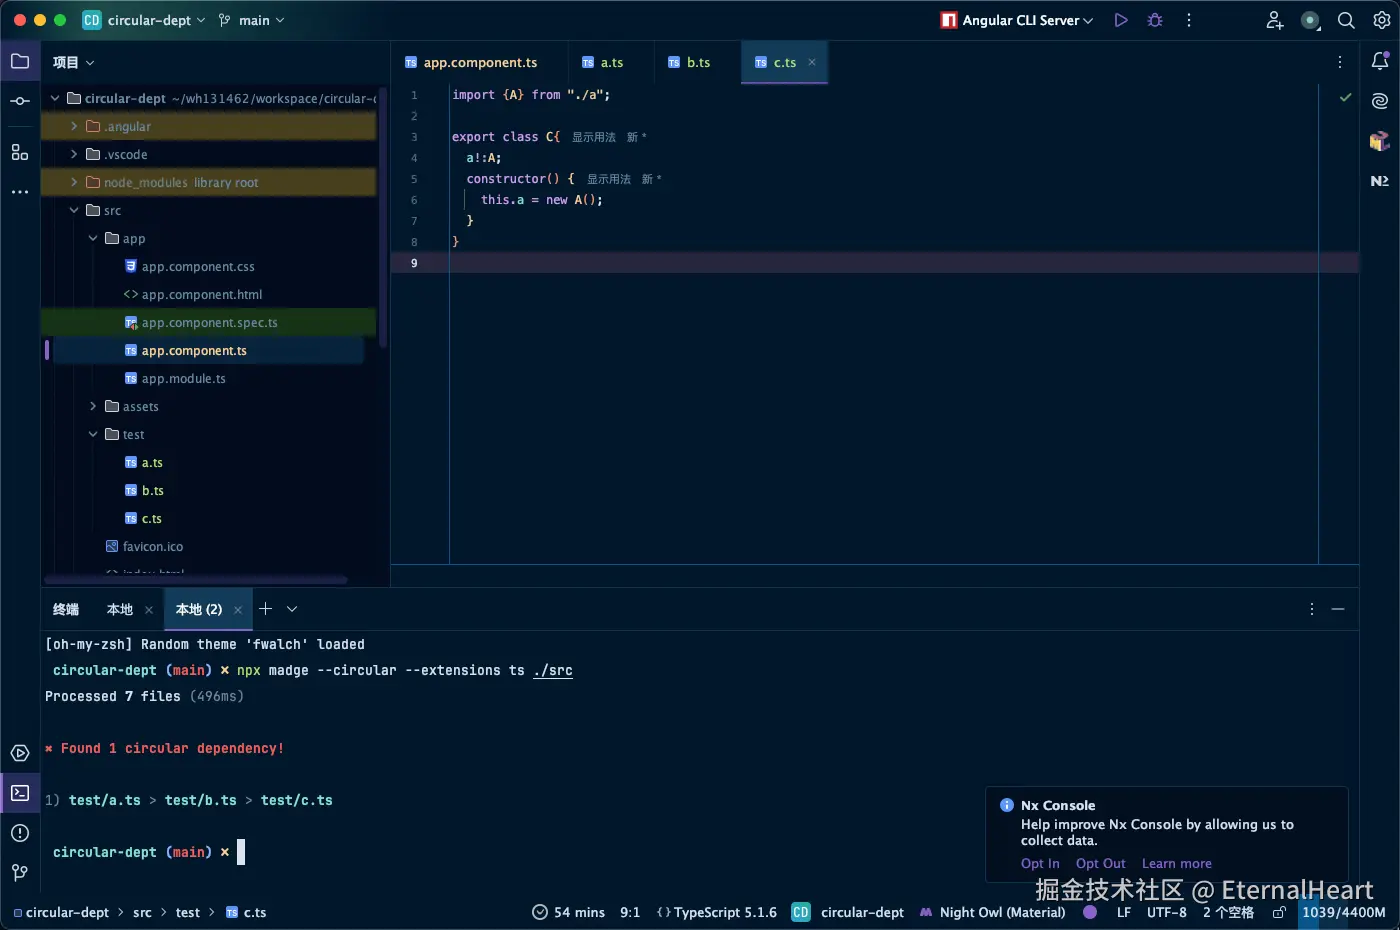Open the Nx Console sidebar icon
The width and height of the screenshot is (1400, 930).
point(1380,181)
